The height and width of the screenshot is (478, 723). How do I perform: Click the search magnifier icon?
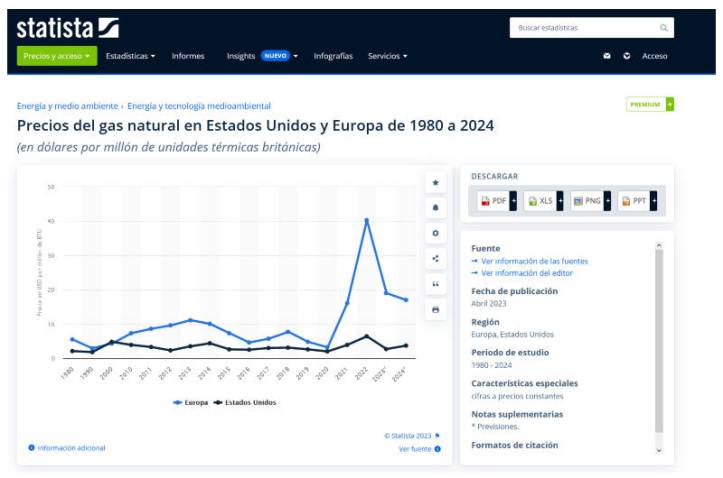click(664, 28)
